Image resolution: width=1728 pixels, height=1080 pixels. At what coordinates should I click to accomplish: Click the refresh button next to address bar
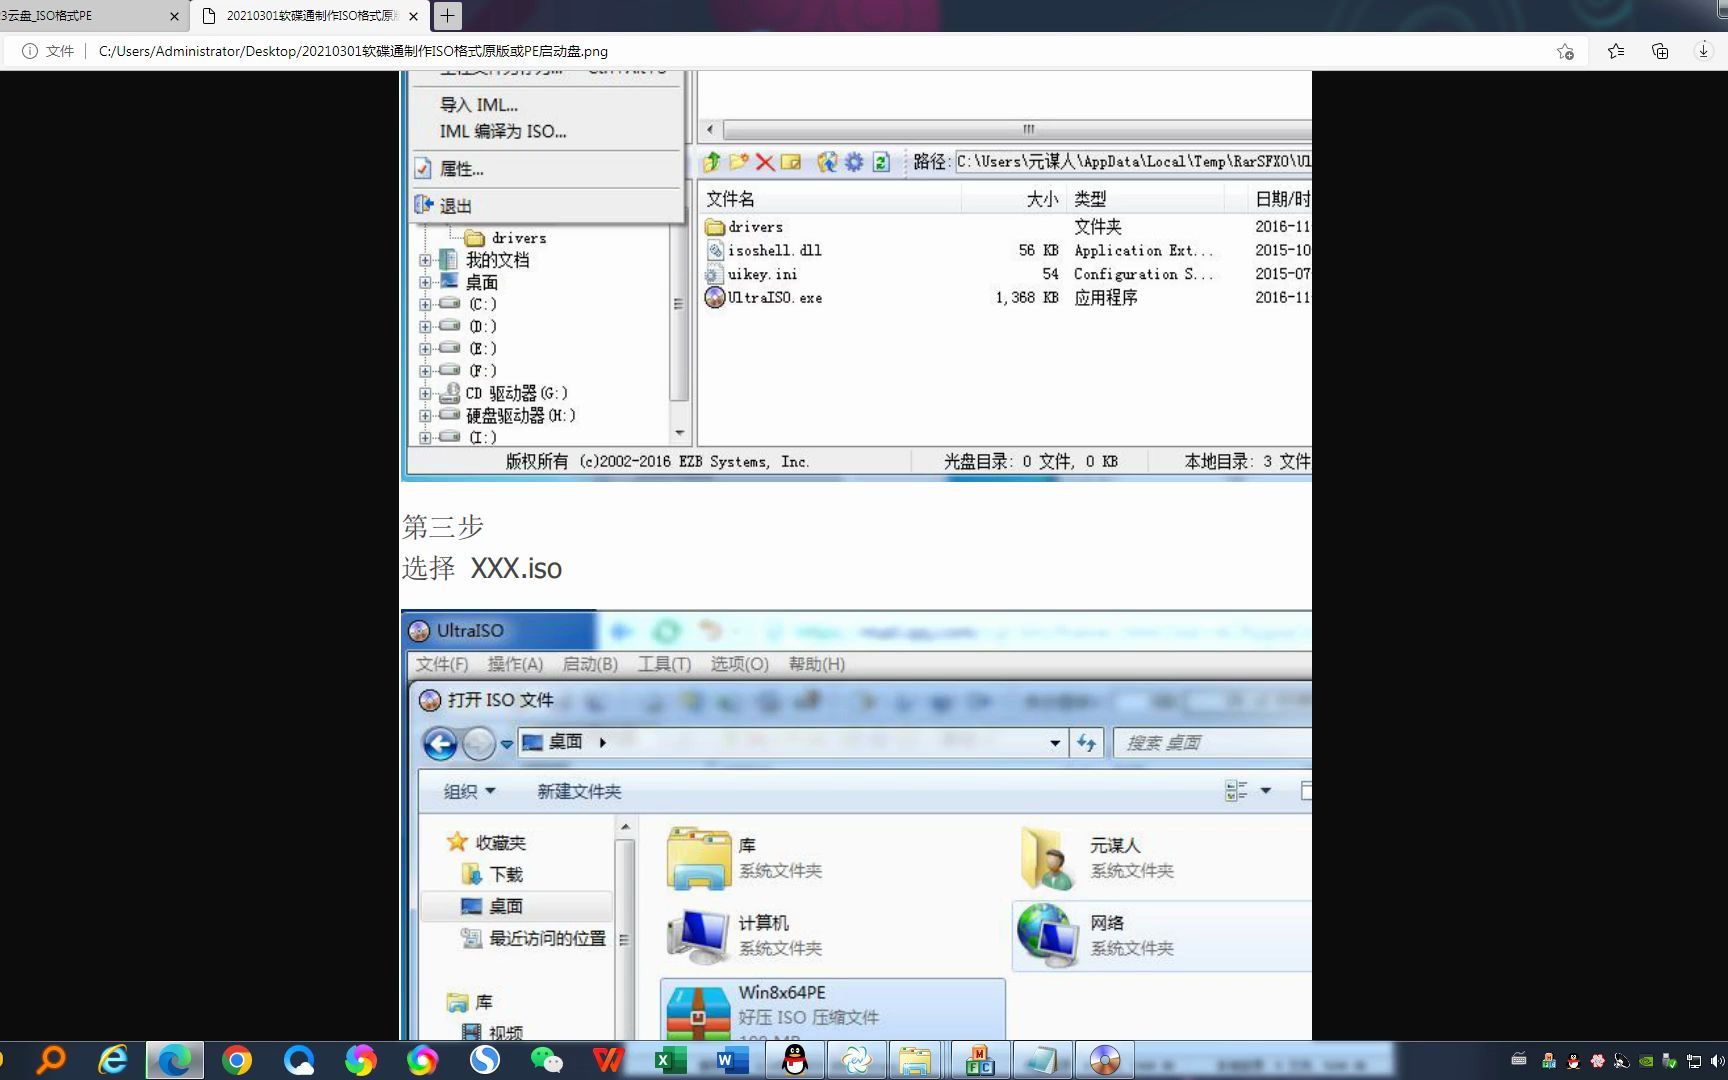(1087, 742)
